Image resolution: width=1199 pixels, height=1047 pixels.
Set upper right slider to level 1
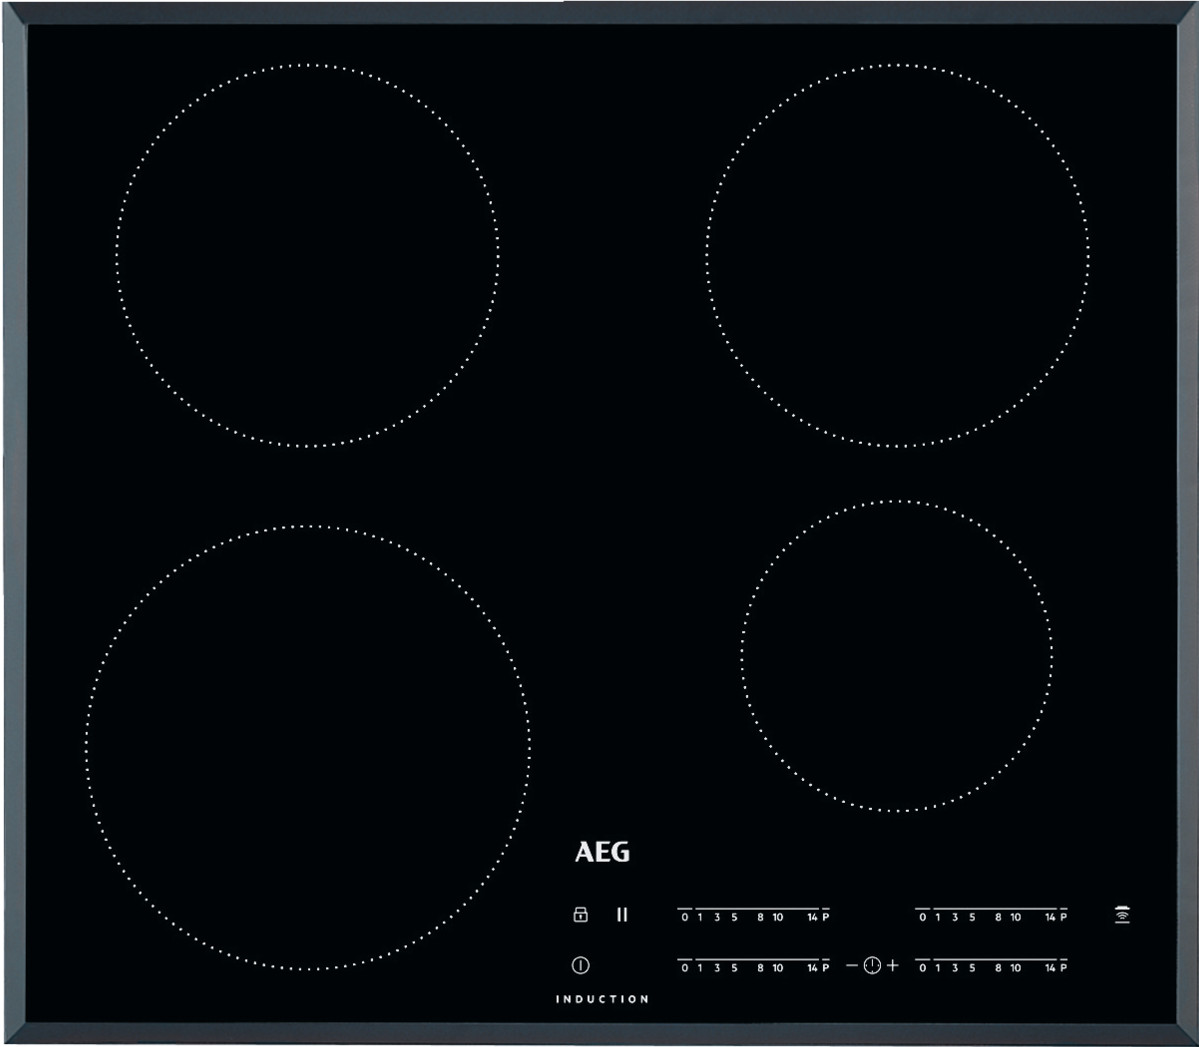tap(937, 917)
